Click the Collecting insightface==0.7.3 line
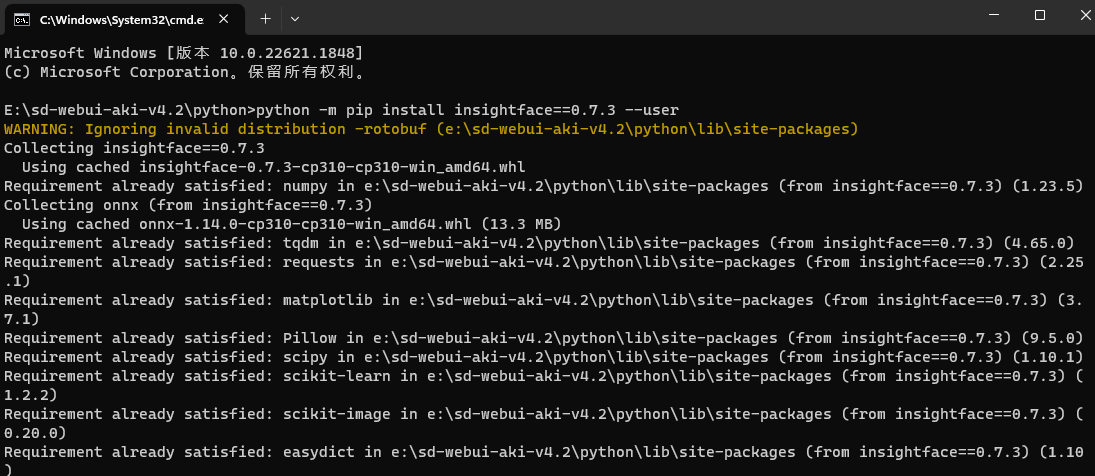1095x476 pixels. tap(134, 148)
